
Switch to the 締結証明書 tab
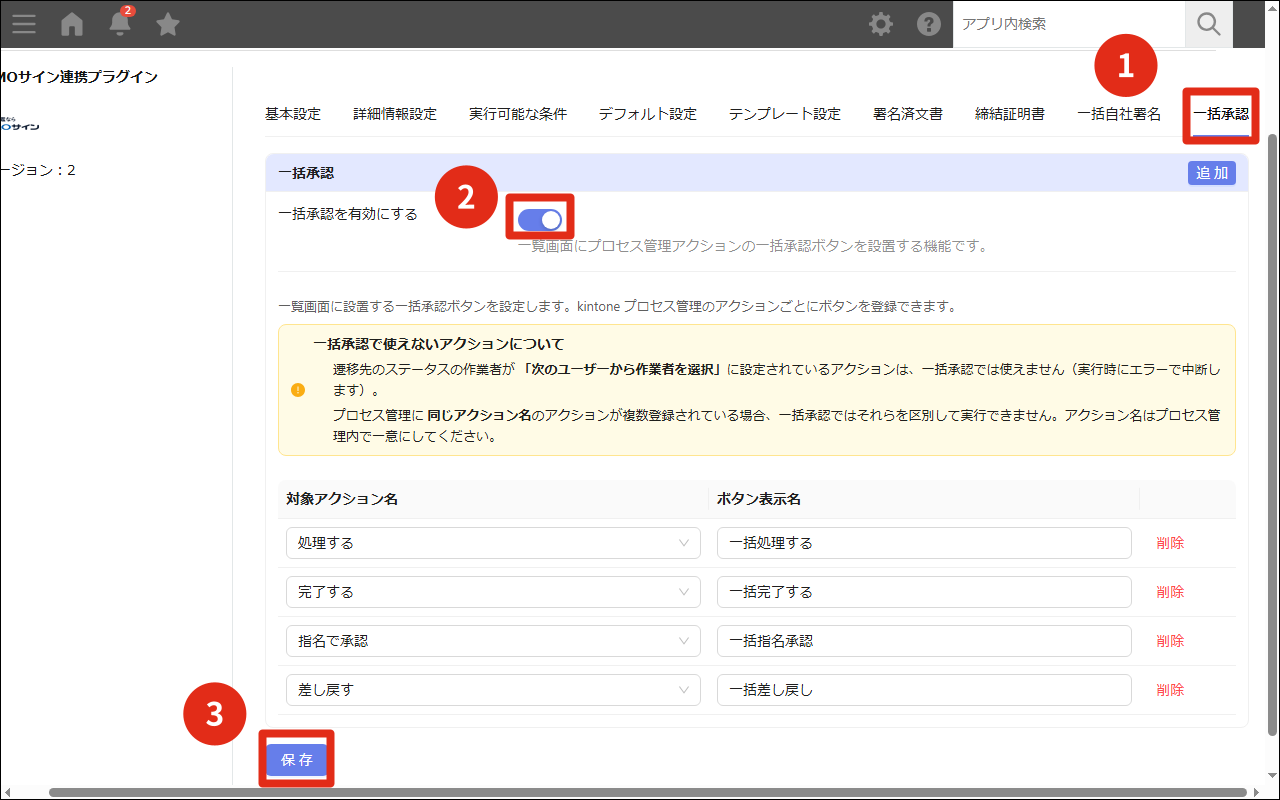pos(1010,114)
